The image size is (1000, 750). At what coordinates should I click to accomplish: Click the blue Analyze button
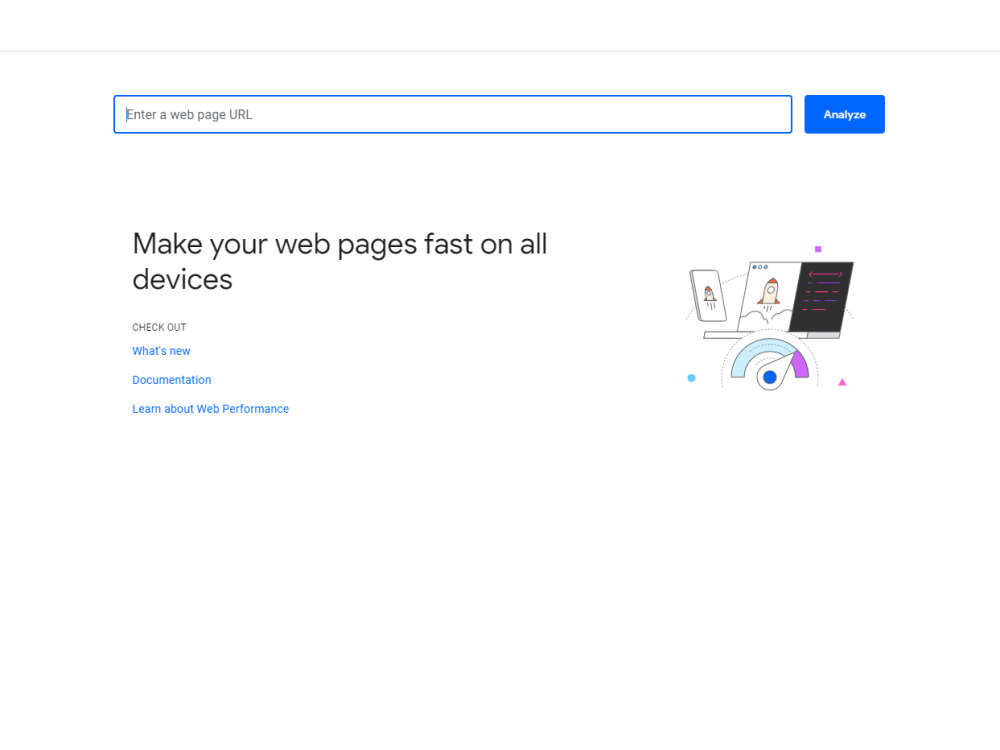click(x=844, y=114)
